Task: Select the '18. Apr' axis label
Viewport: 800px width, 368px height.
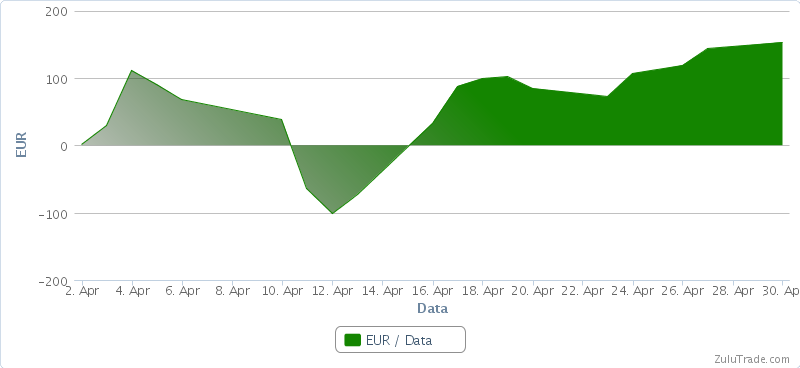Action: 482,291
